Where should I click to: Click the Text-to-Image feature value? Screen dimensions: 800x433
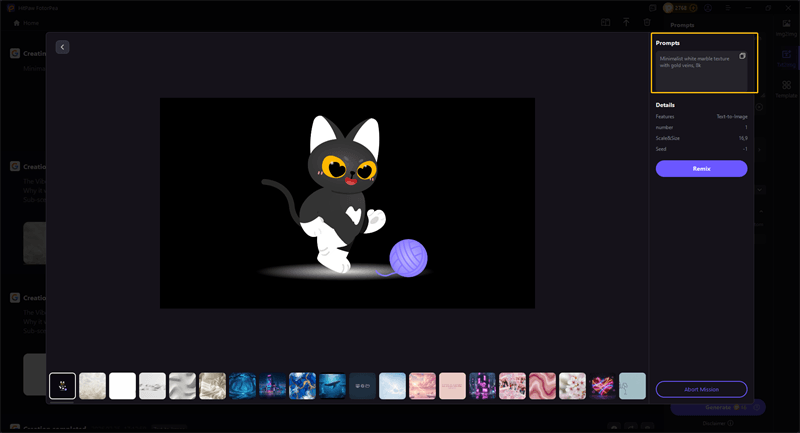[732, 117]
